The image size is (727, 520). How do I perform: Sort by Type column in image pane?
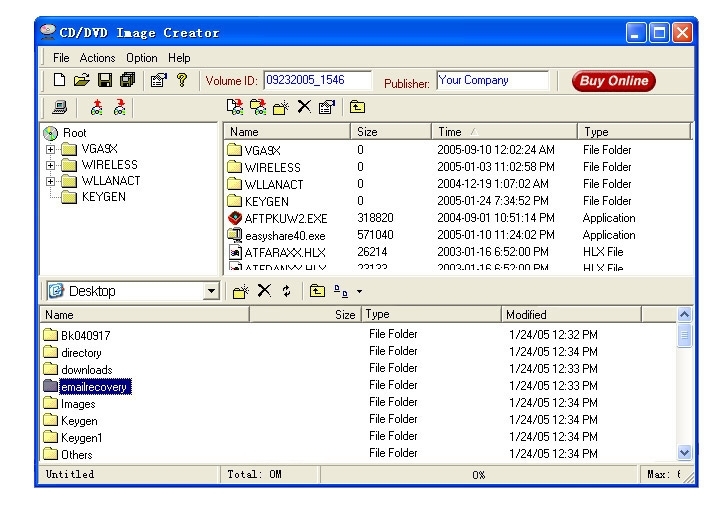click(x=634, y=132)
